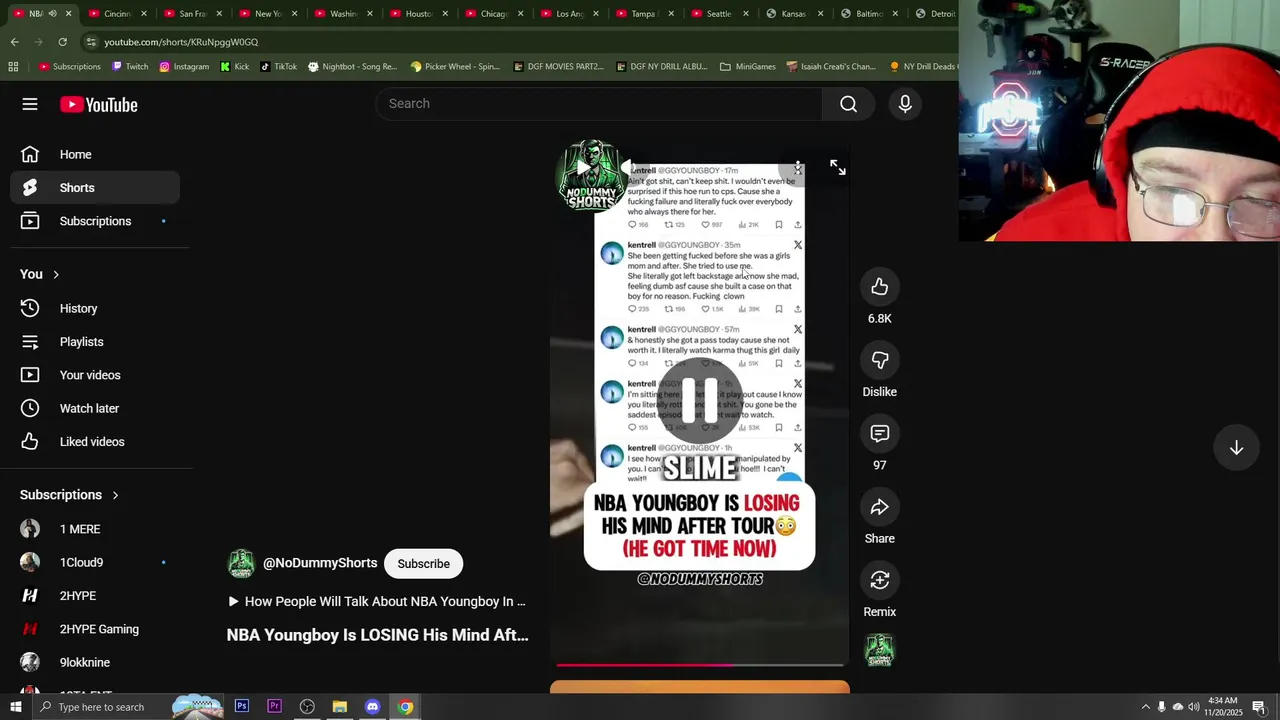Open File Explorer from the taskbar
Viewport: 1280px width, 720px height.
tap(340, 706)
